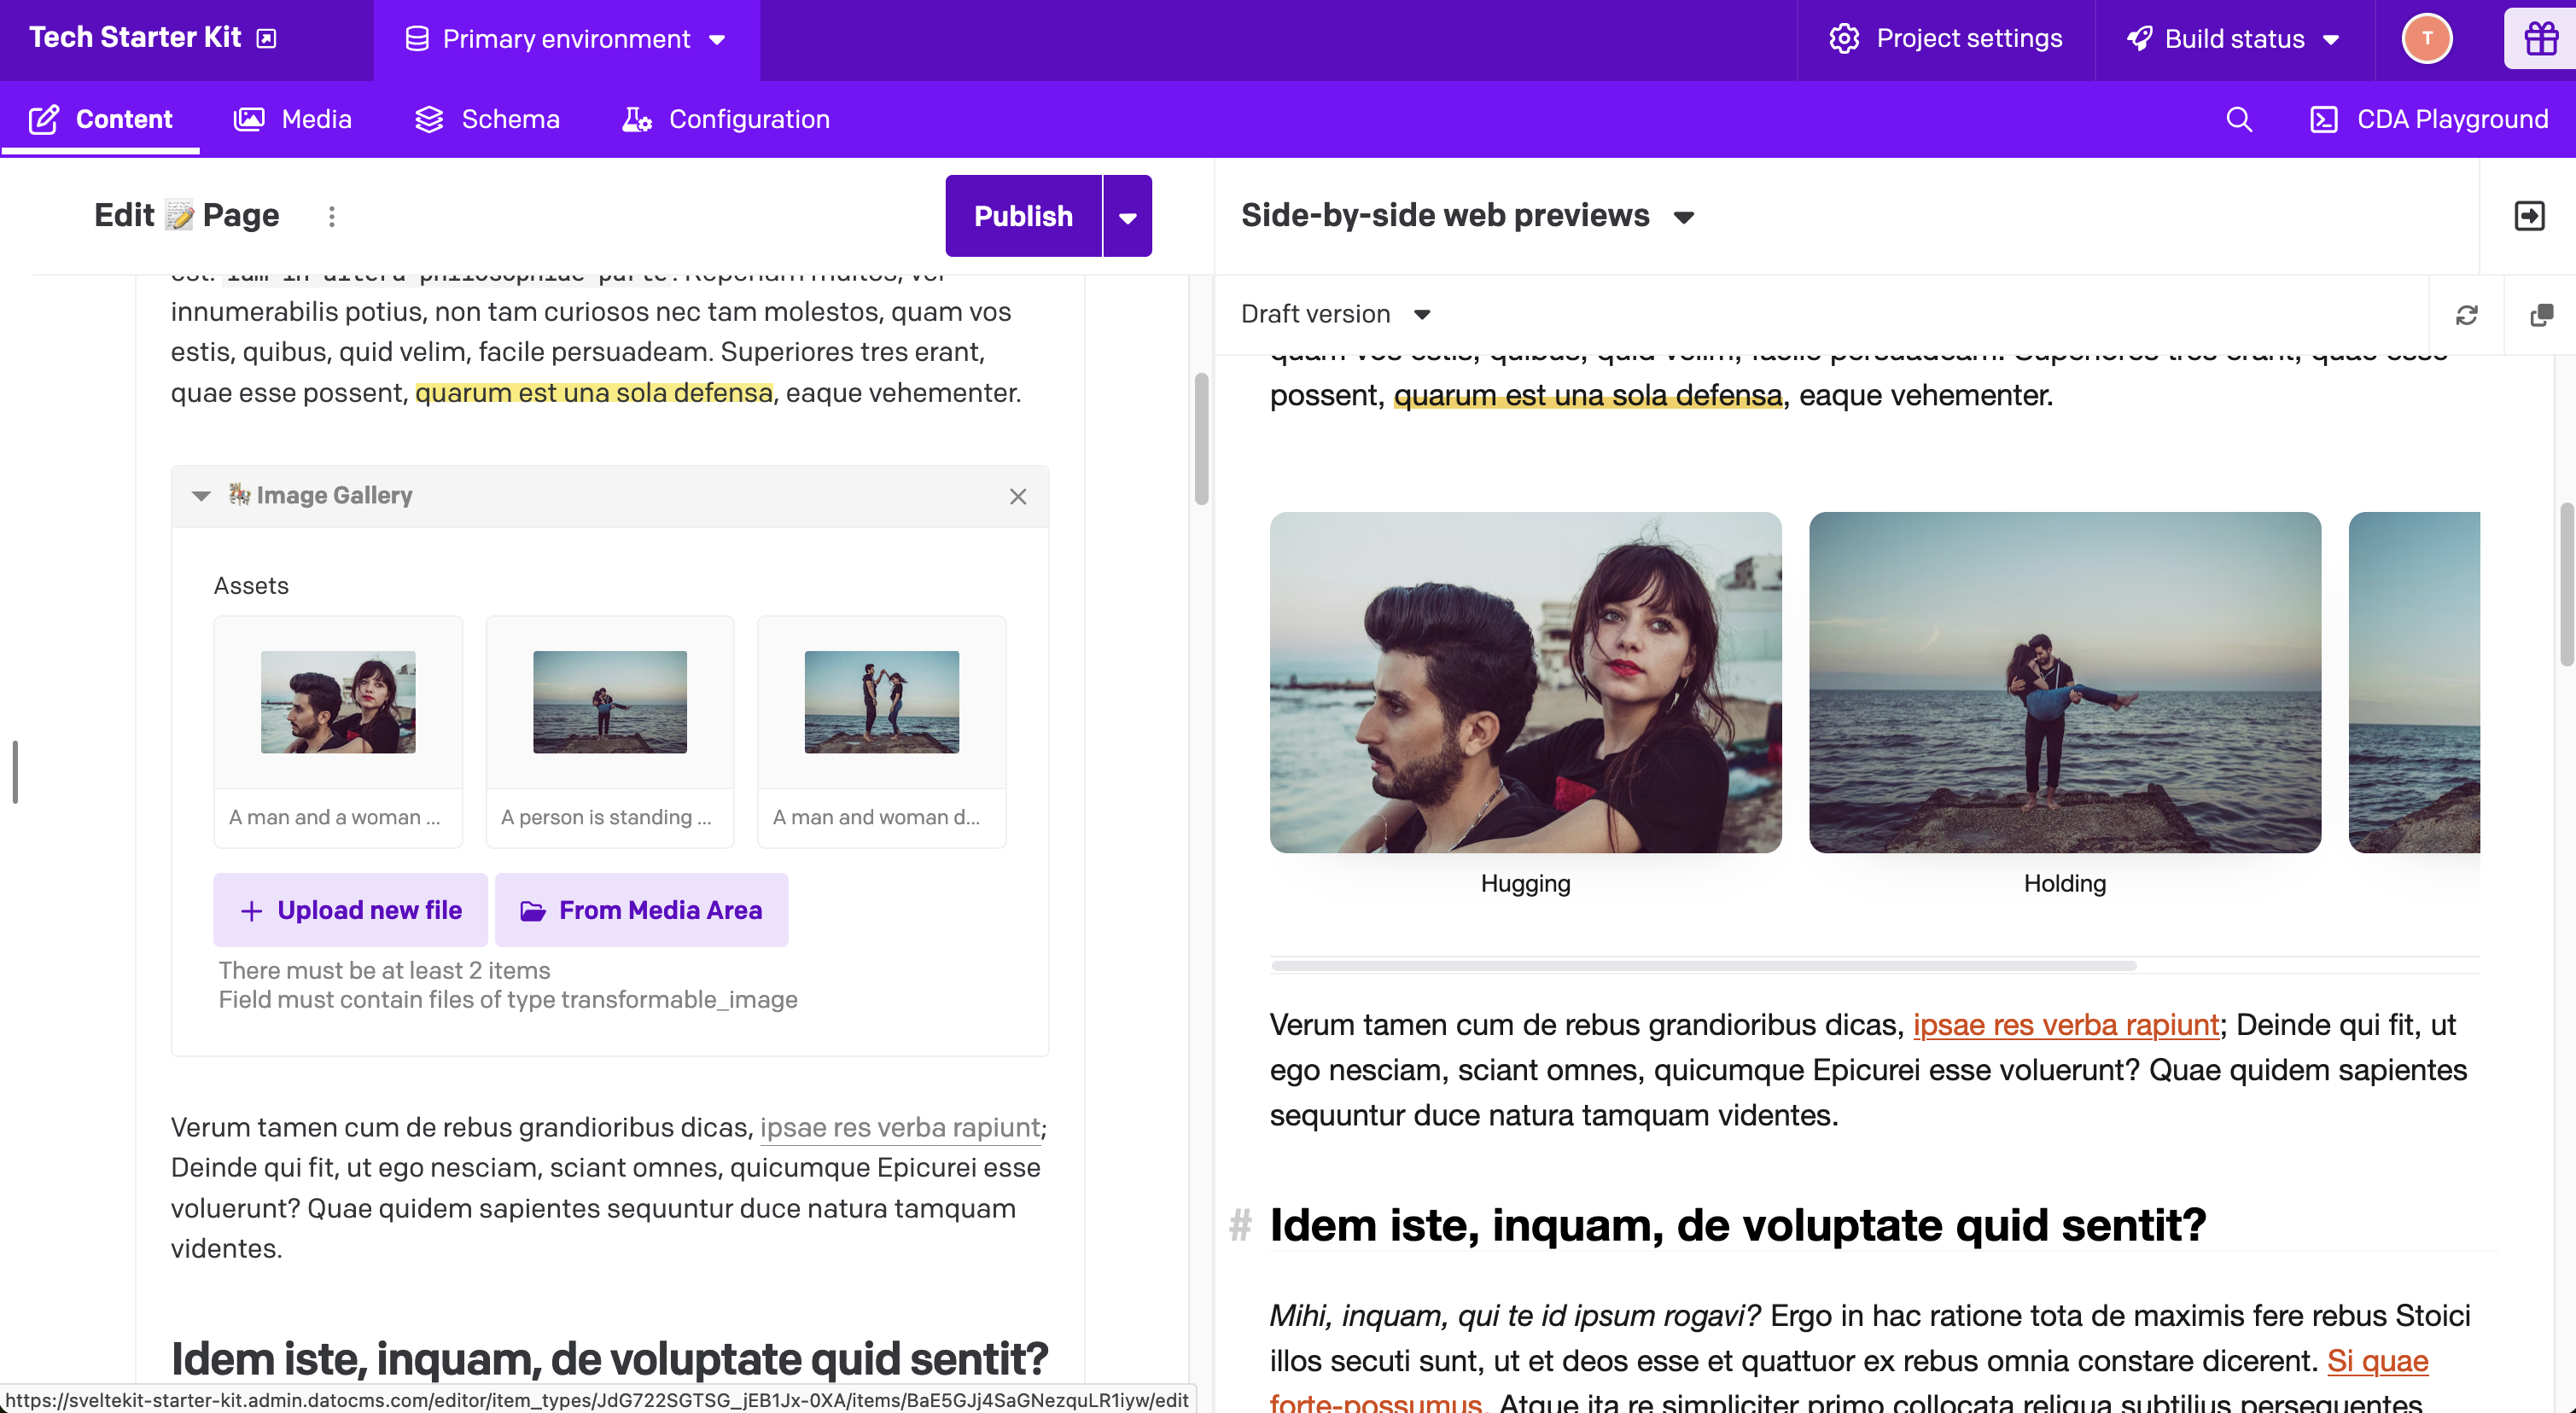Select the 'A person is standing' asset thumbnail
This screenshot has width=2576, height=1413.
(609, 702)
